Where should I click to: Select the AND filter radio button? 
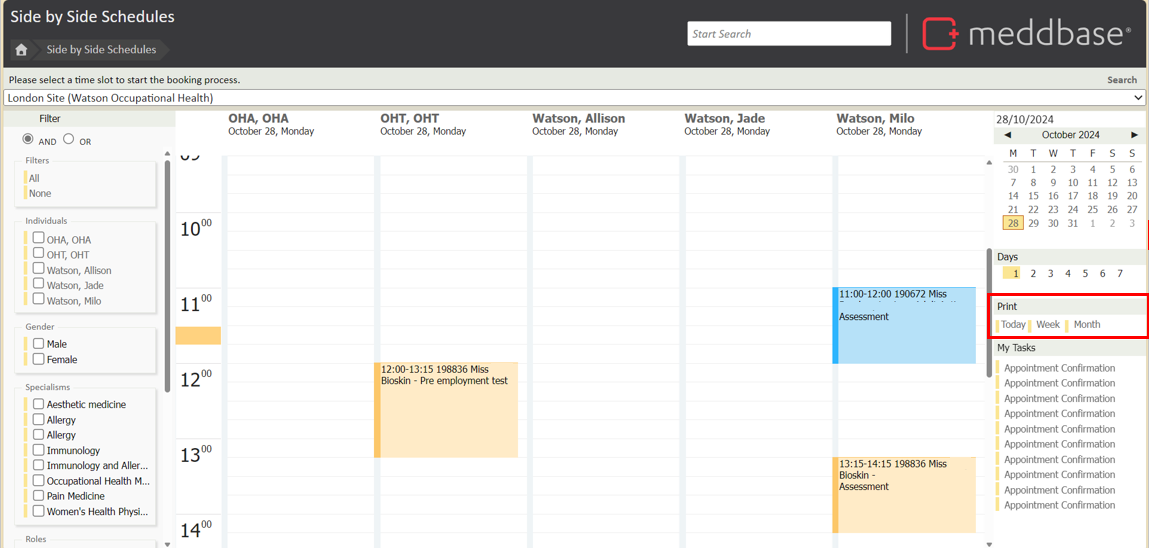click(28, 139)
